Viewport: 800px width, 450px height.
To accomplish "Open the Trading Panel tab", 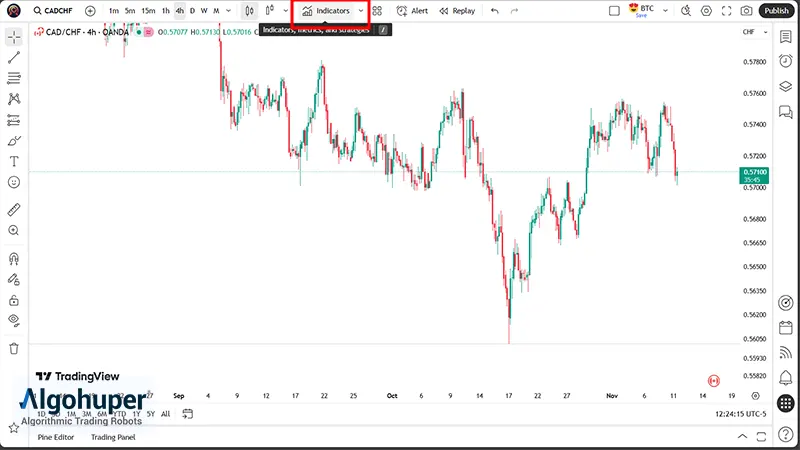I will point(113,437).
